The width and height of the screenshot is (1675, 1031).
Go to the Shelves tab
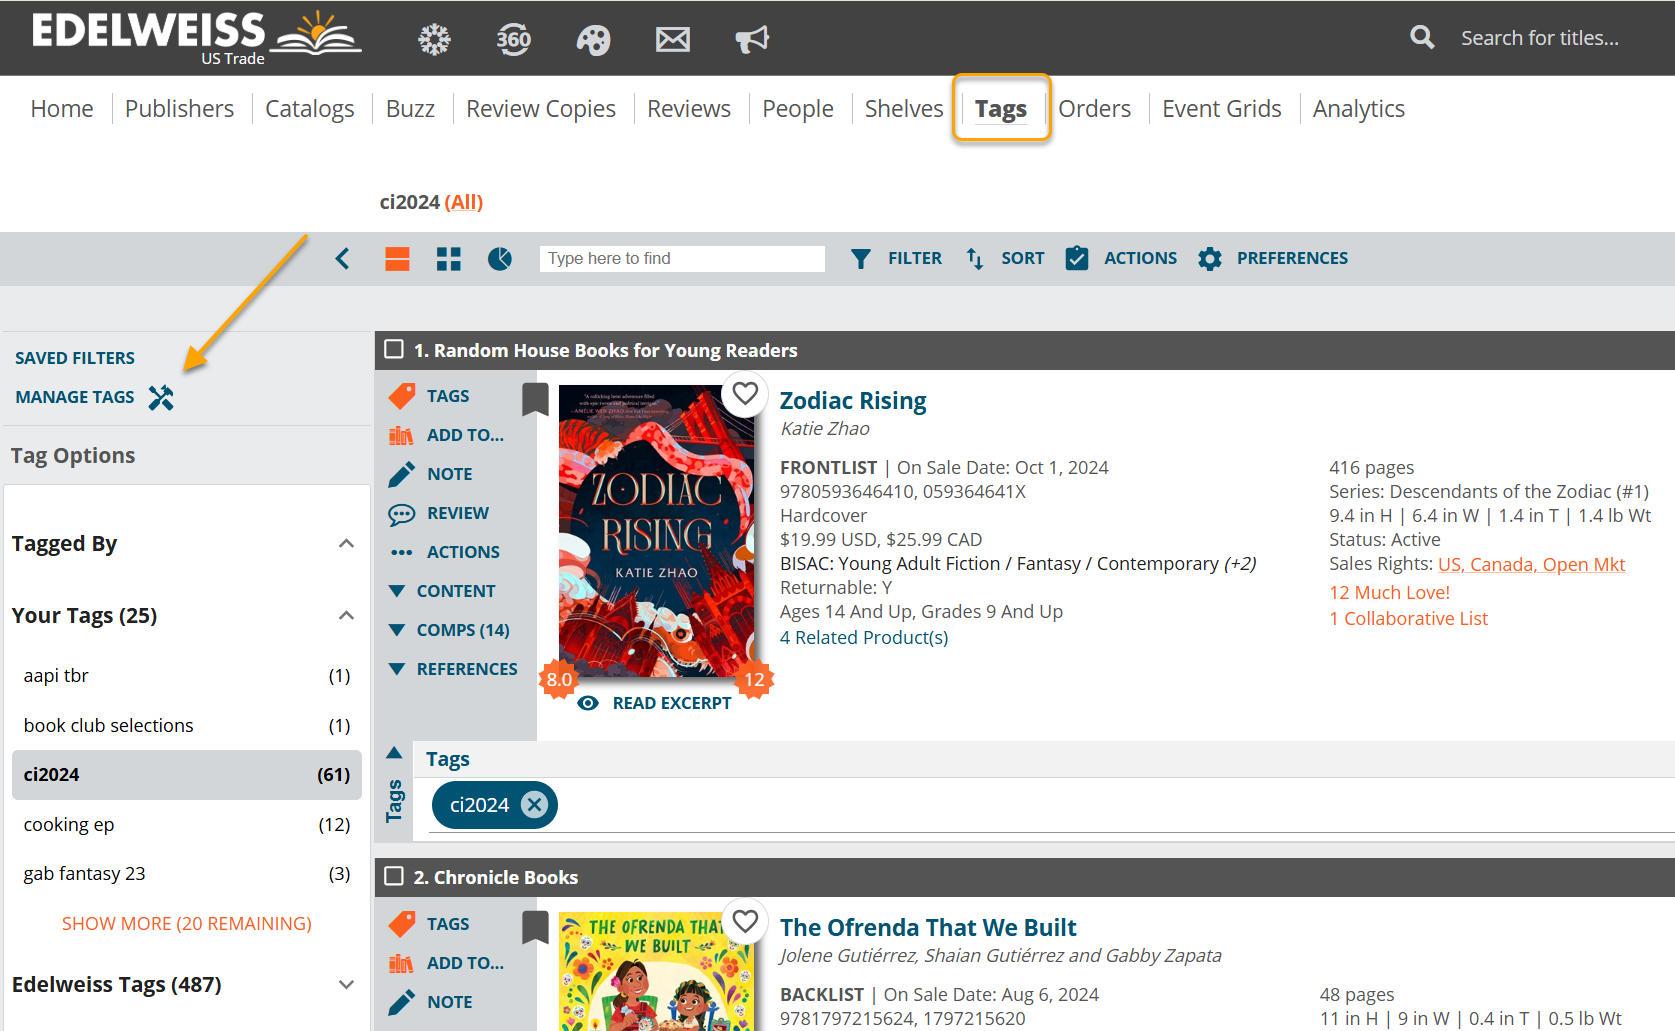click(903, 109)
